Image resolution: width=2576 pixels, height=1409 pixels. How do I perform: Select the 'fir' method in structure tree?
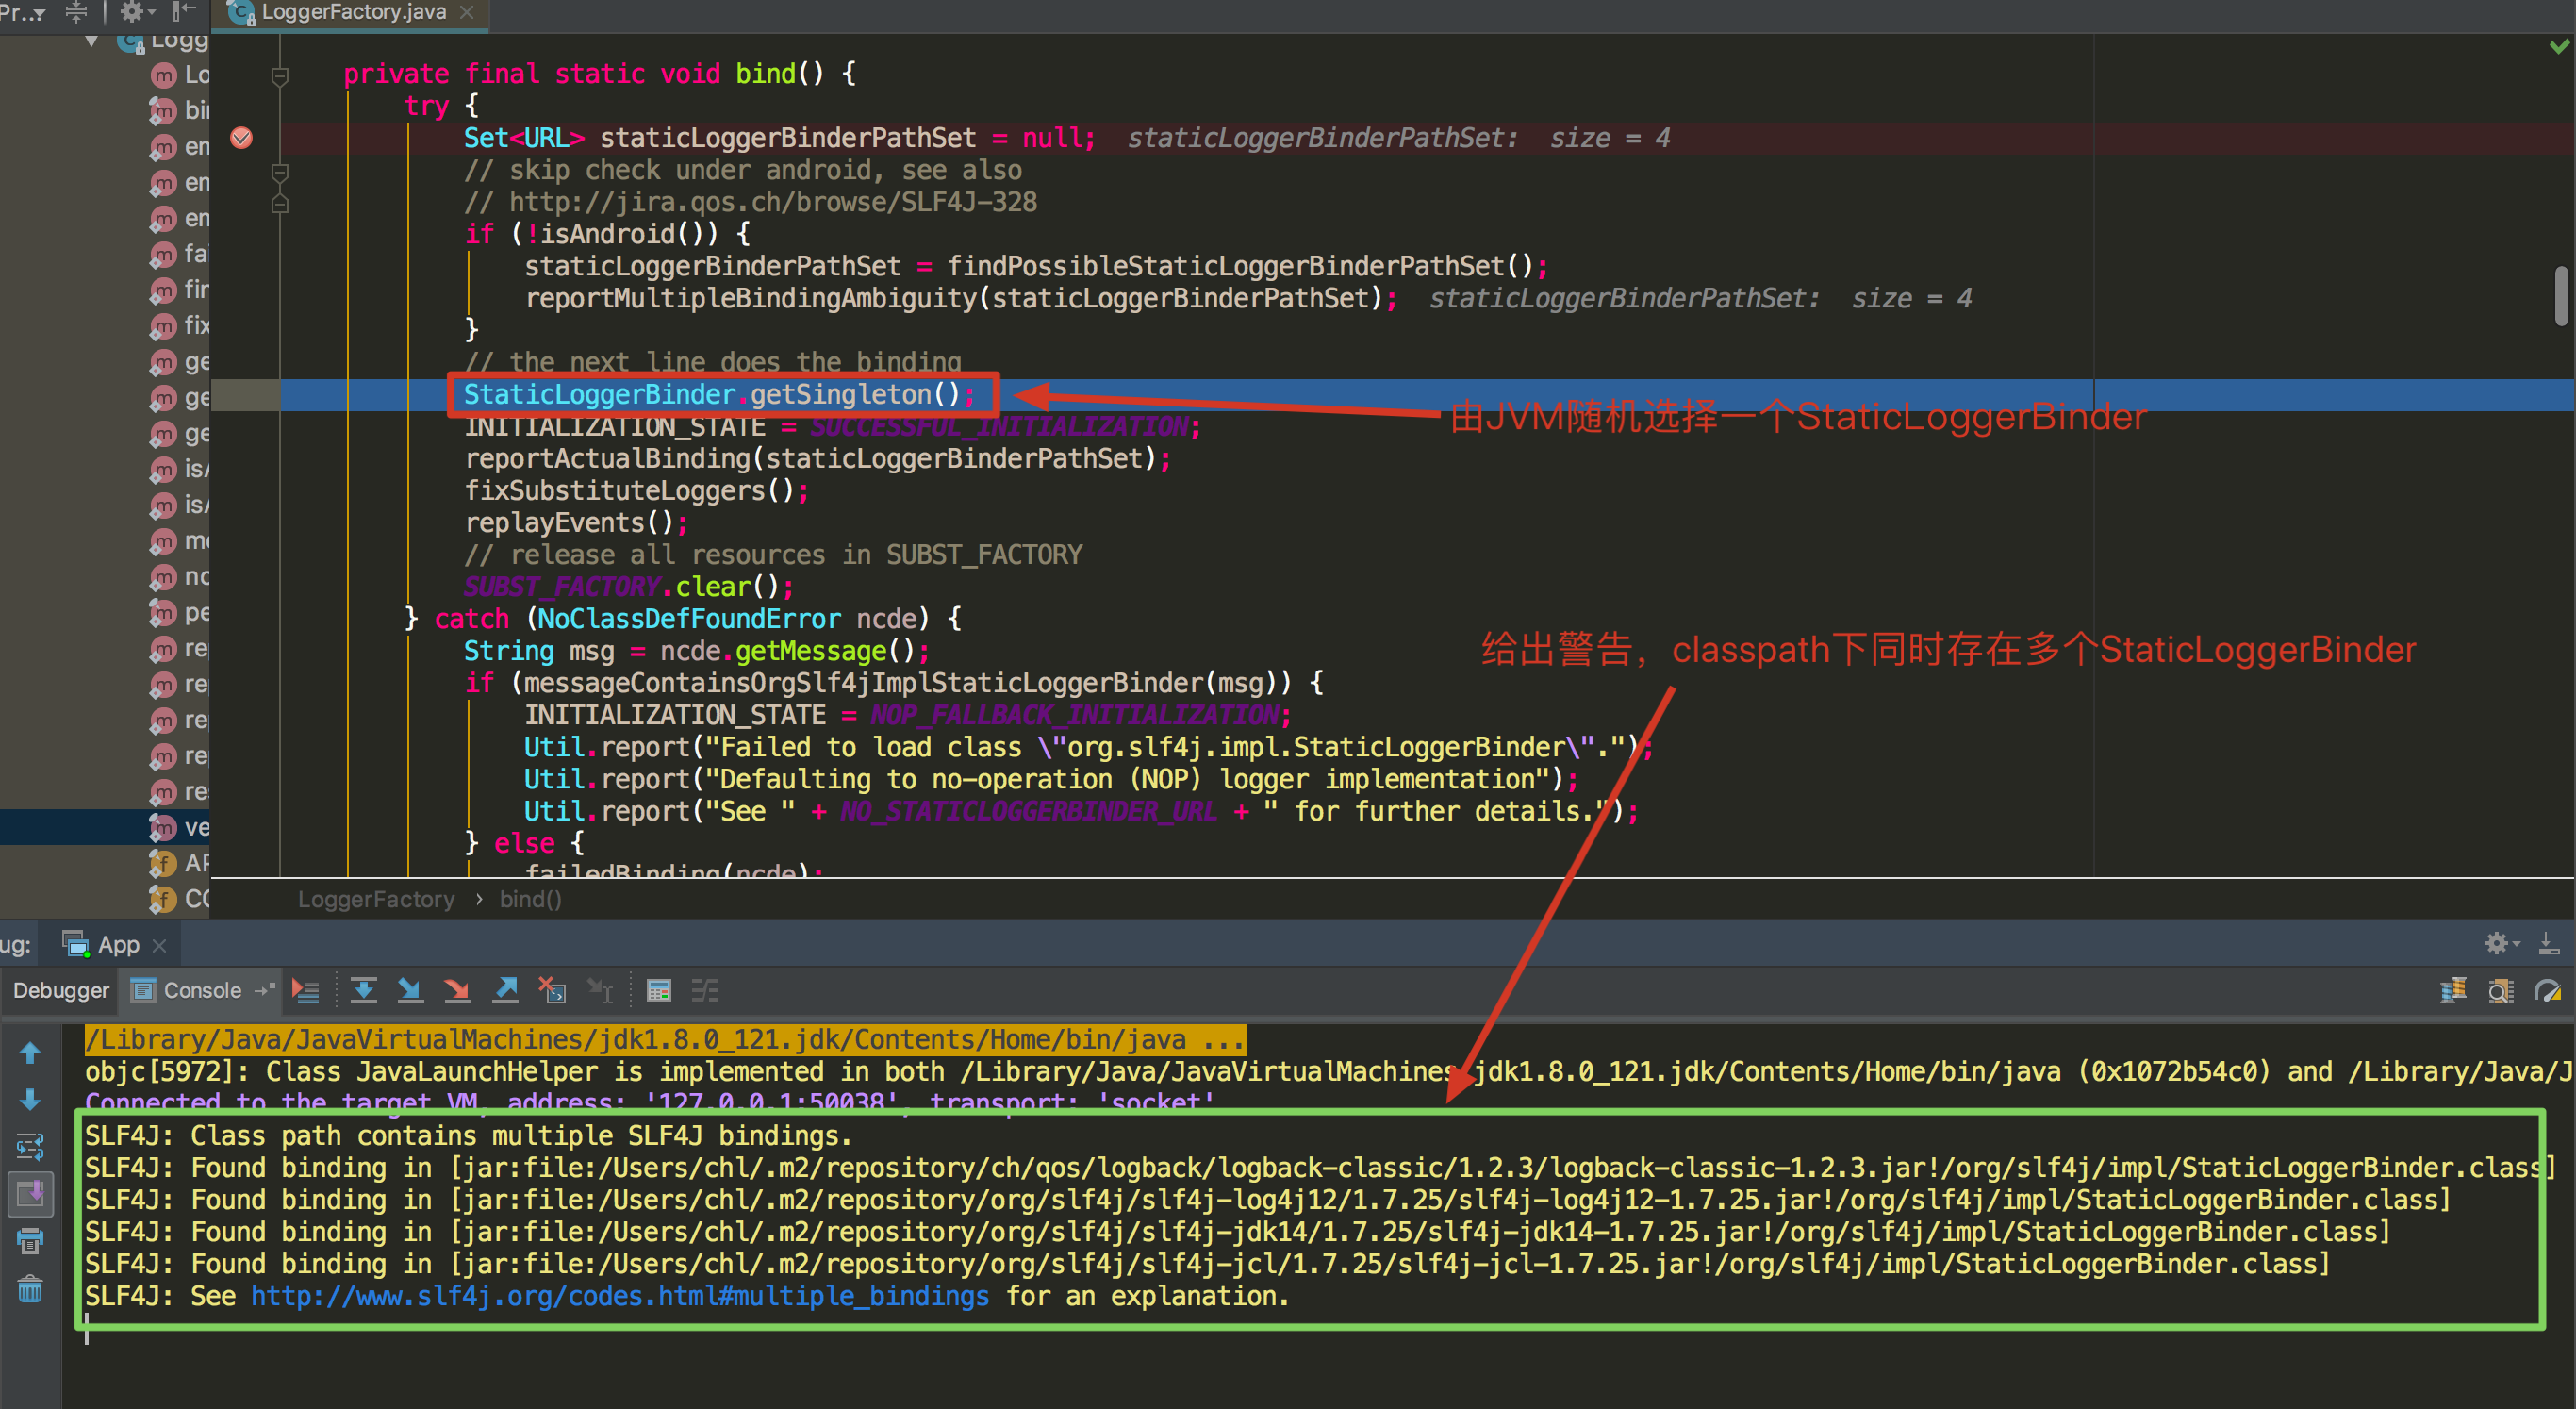click(x=180, y=290)
